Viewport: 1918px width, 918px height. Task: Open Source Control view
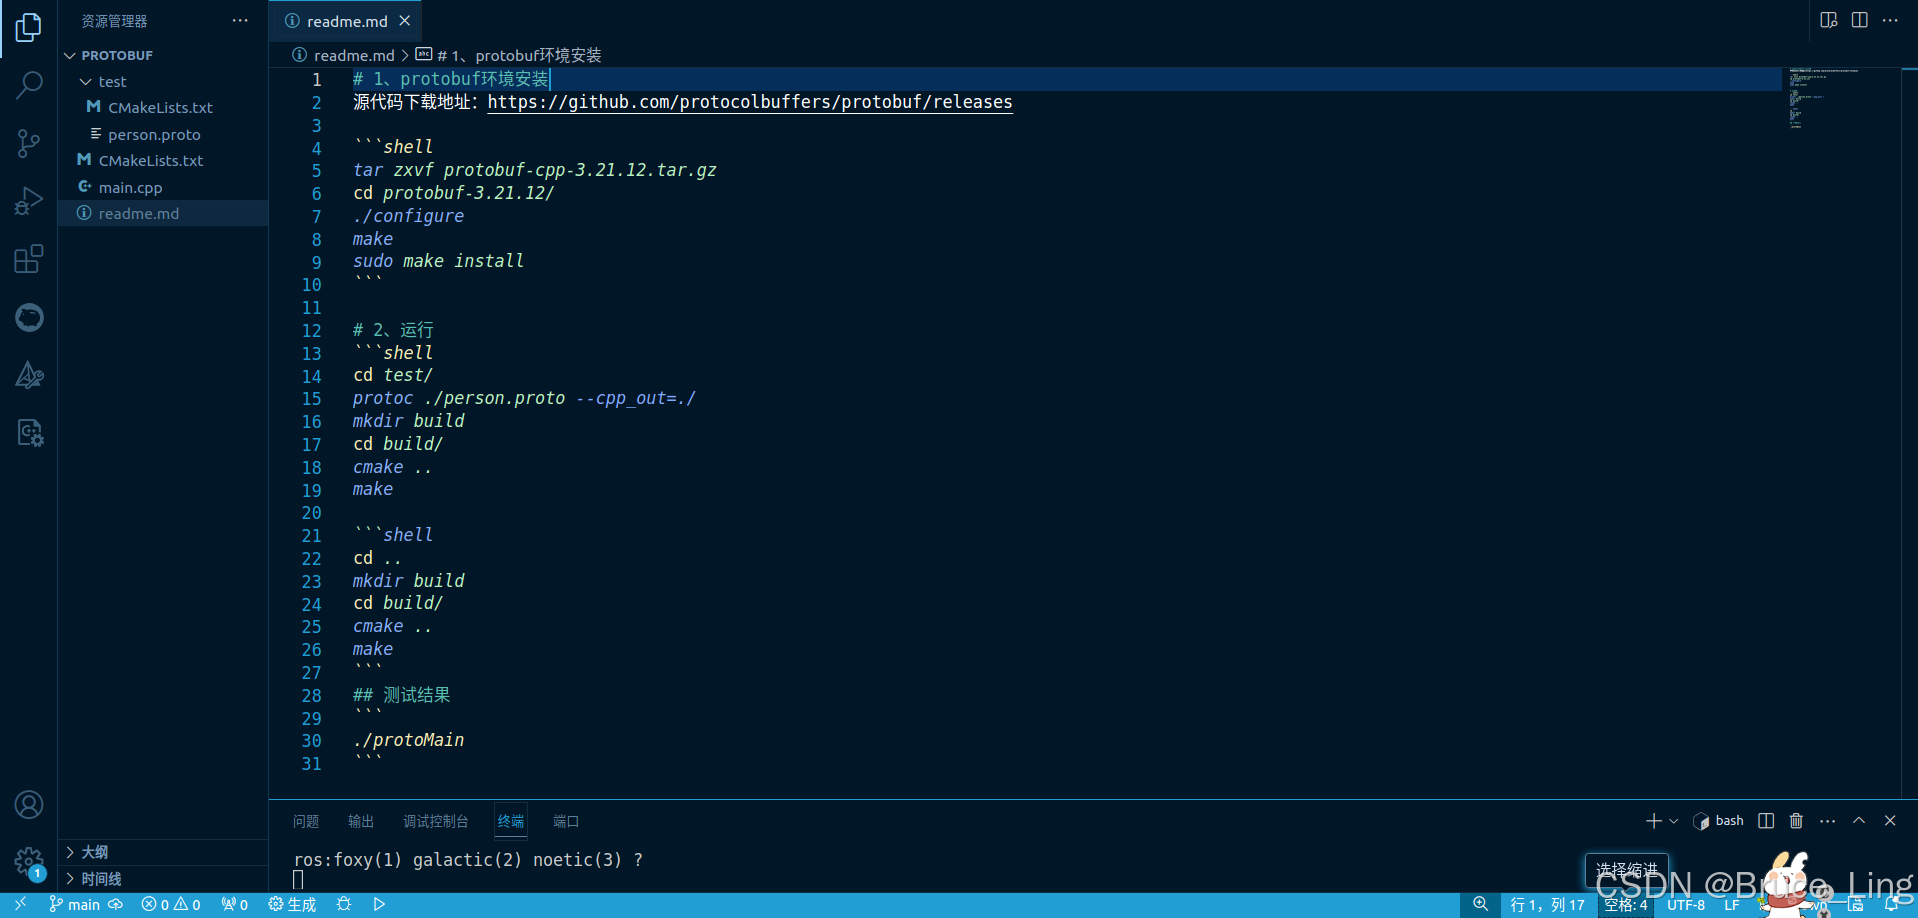click(x=29, y=143)
